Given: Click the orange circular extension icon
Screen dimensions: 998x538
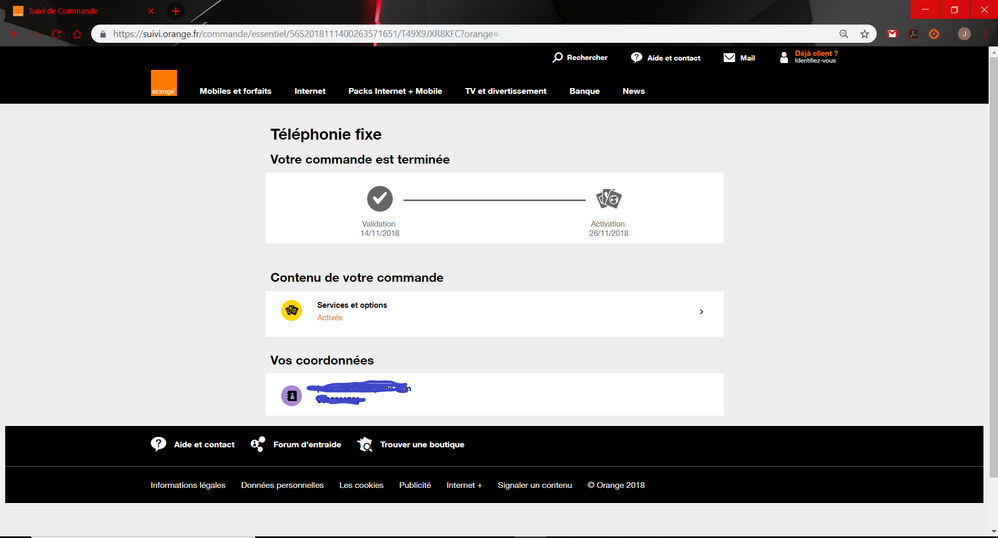Looking at the screenshot, I should [x=934, y=34].
